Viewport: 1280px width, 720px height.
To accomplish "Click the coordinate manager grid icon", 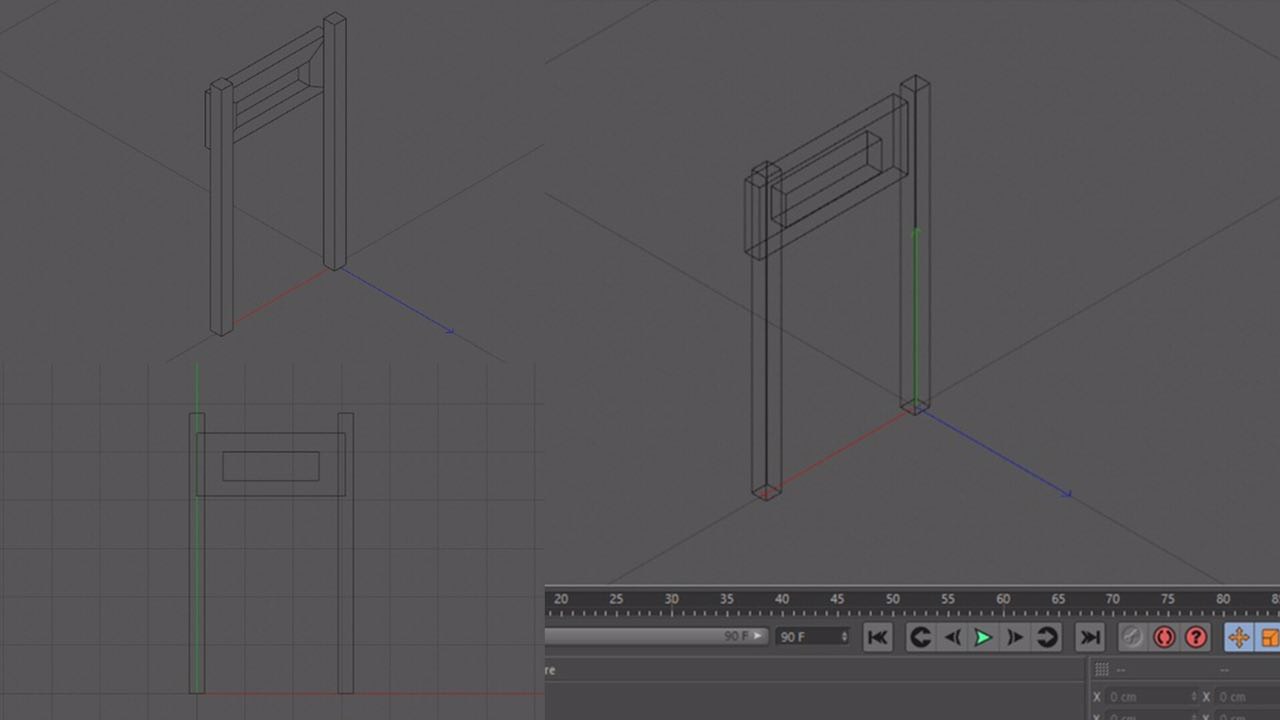I will click(x=1101, y=669).
